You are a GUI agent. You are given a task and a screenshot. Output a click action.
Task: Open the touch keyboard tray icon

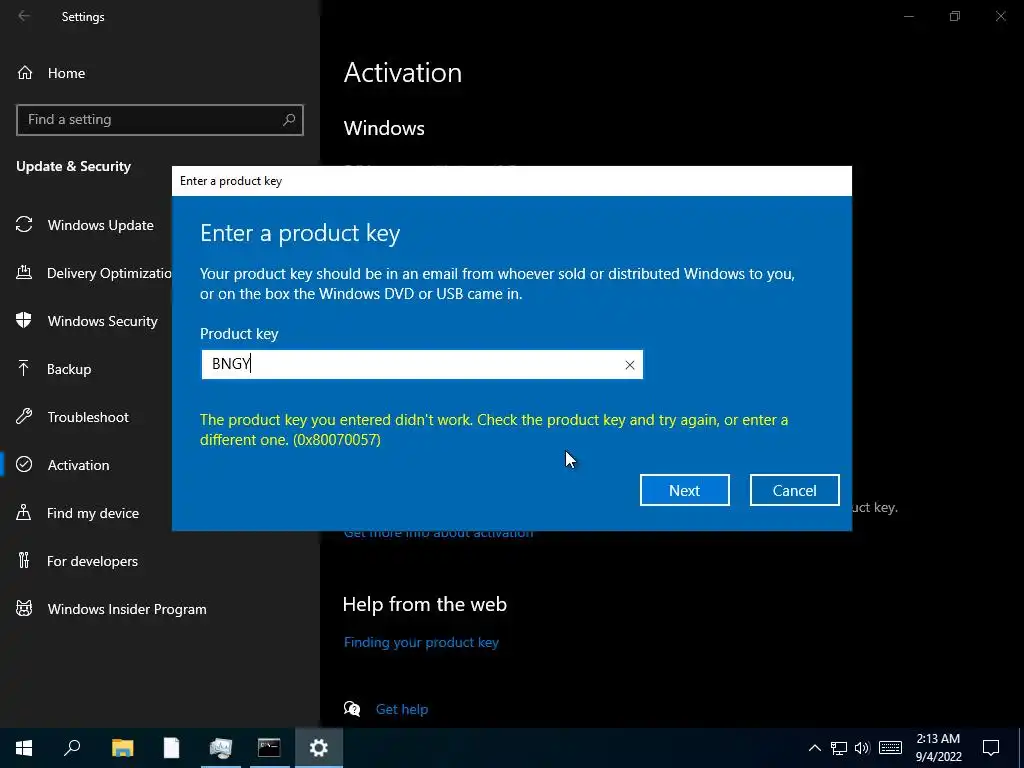[890, 748]
